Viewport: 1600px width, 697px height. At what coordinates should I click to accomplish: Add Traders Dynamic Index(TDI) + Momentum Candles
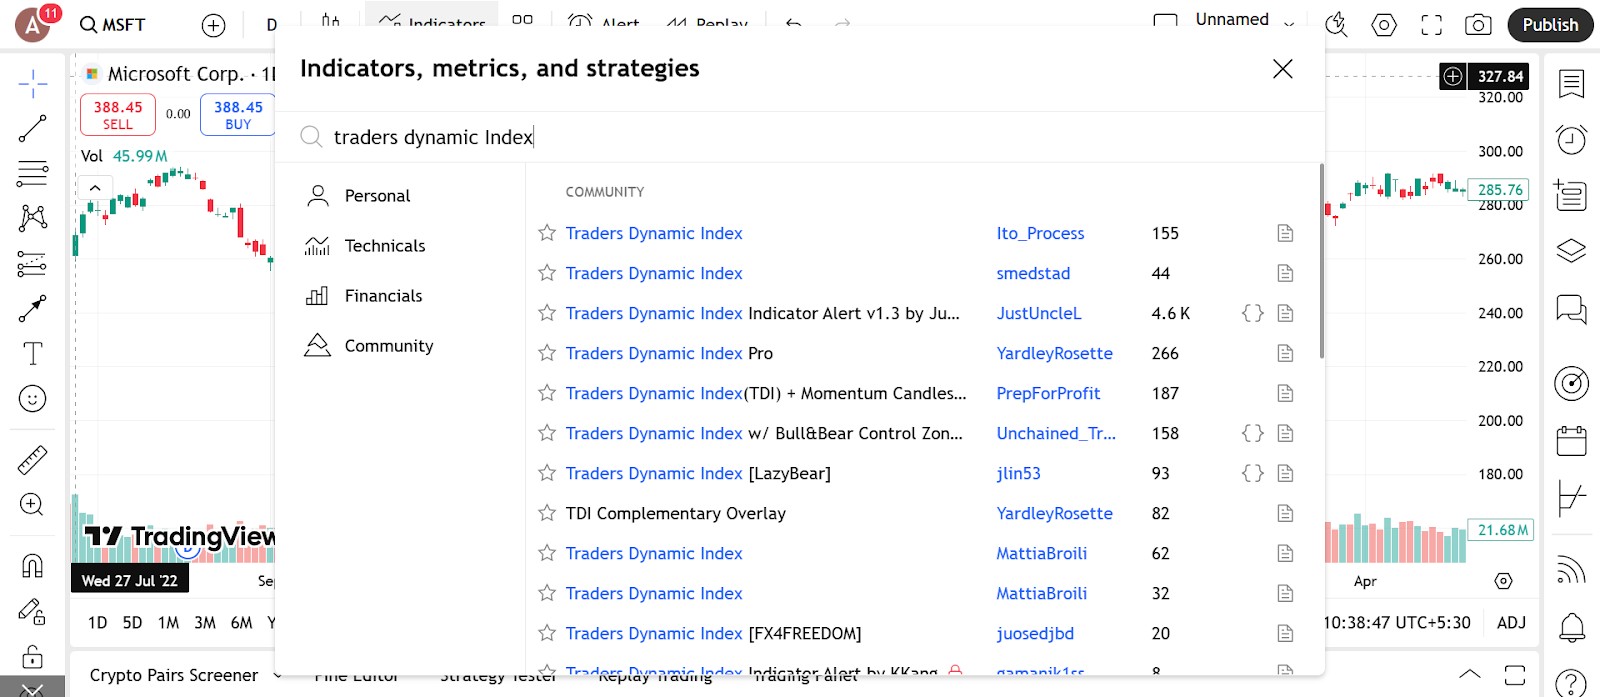(766, 393)
